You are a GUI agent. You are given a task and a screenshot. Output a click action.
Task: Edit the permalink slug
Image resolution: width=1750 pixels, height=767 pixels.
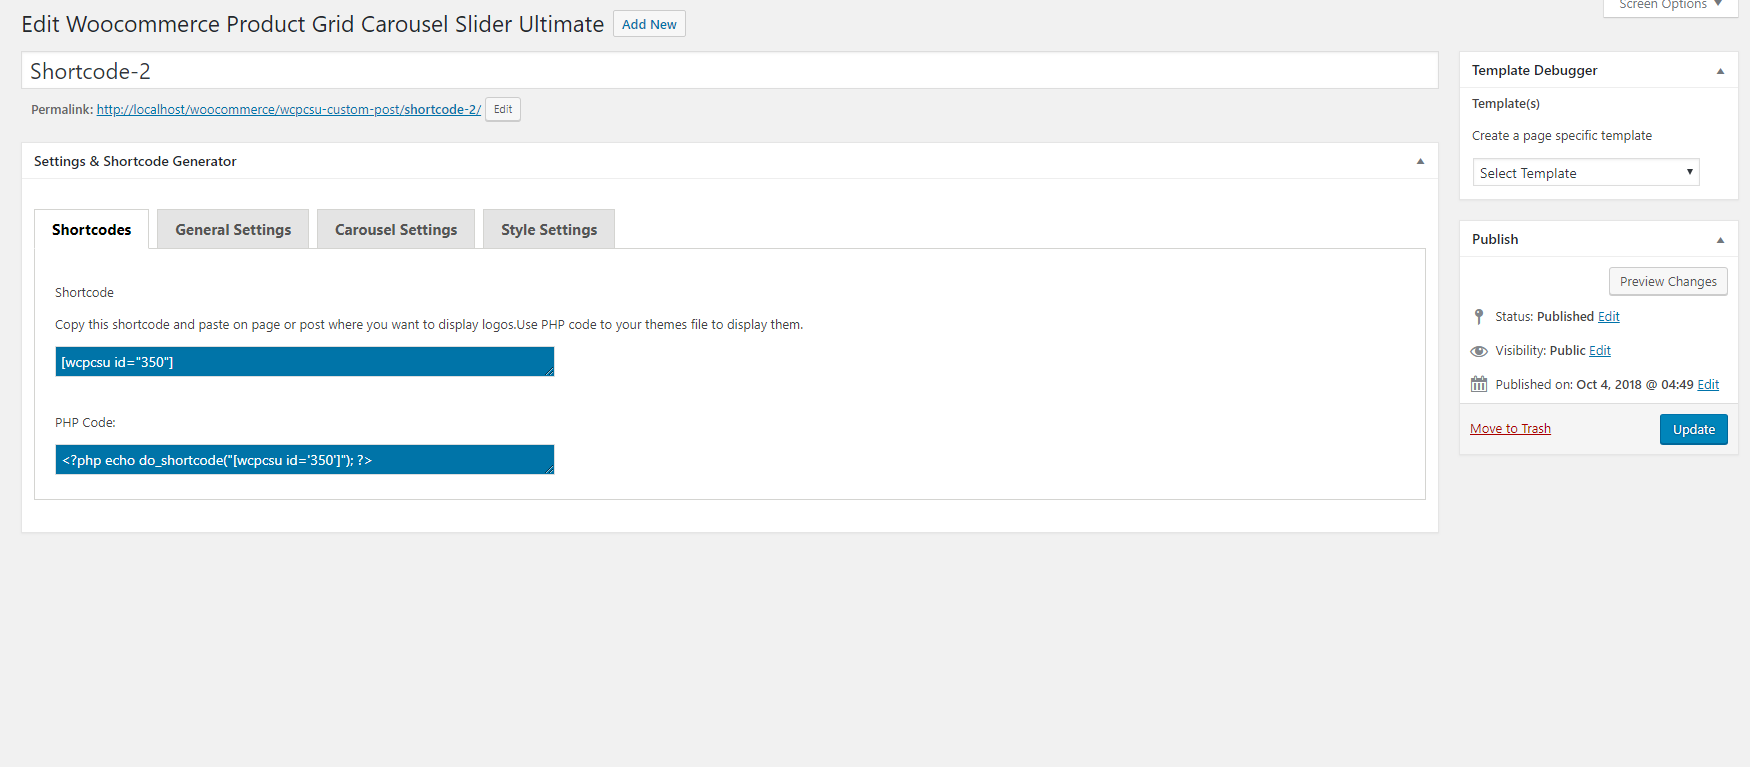pos(503,110)
